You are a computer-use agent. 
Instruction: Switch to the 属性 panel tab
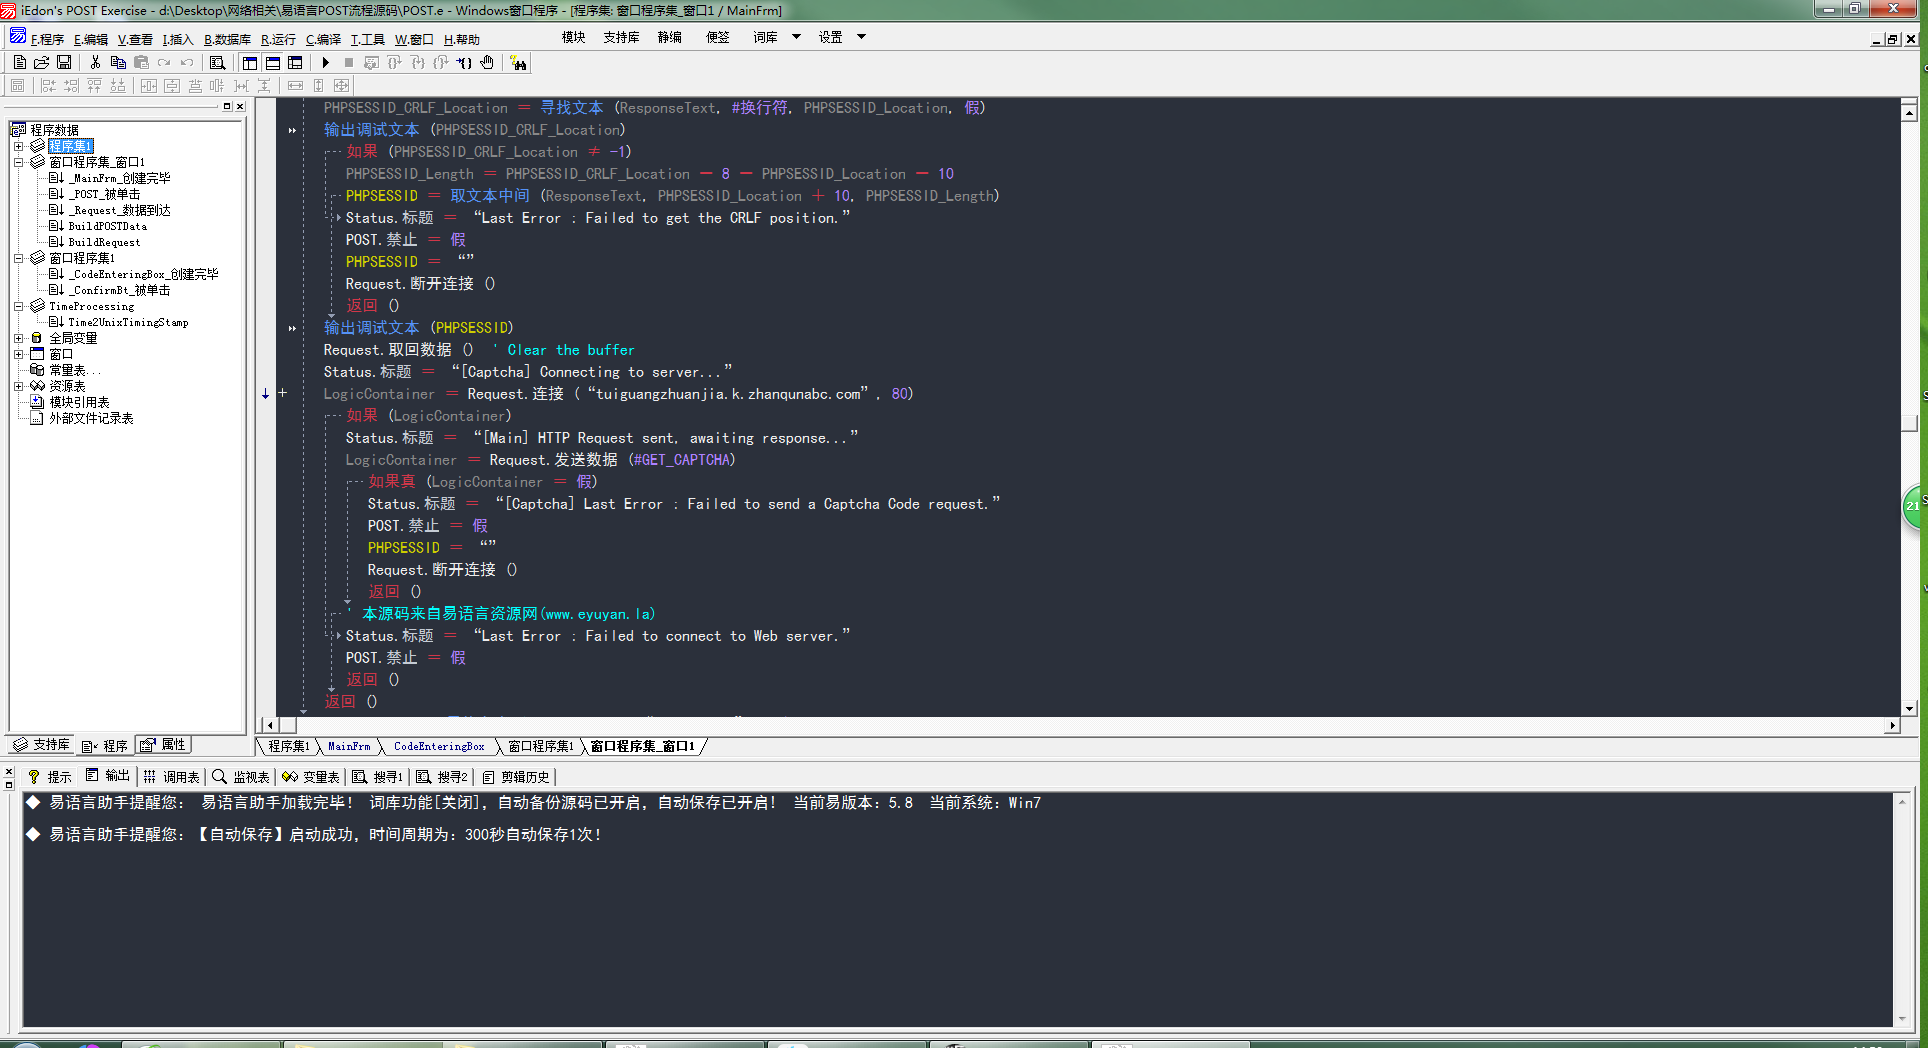(163, 745)
